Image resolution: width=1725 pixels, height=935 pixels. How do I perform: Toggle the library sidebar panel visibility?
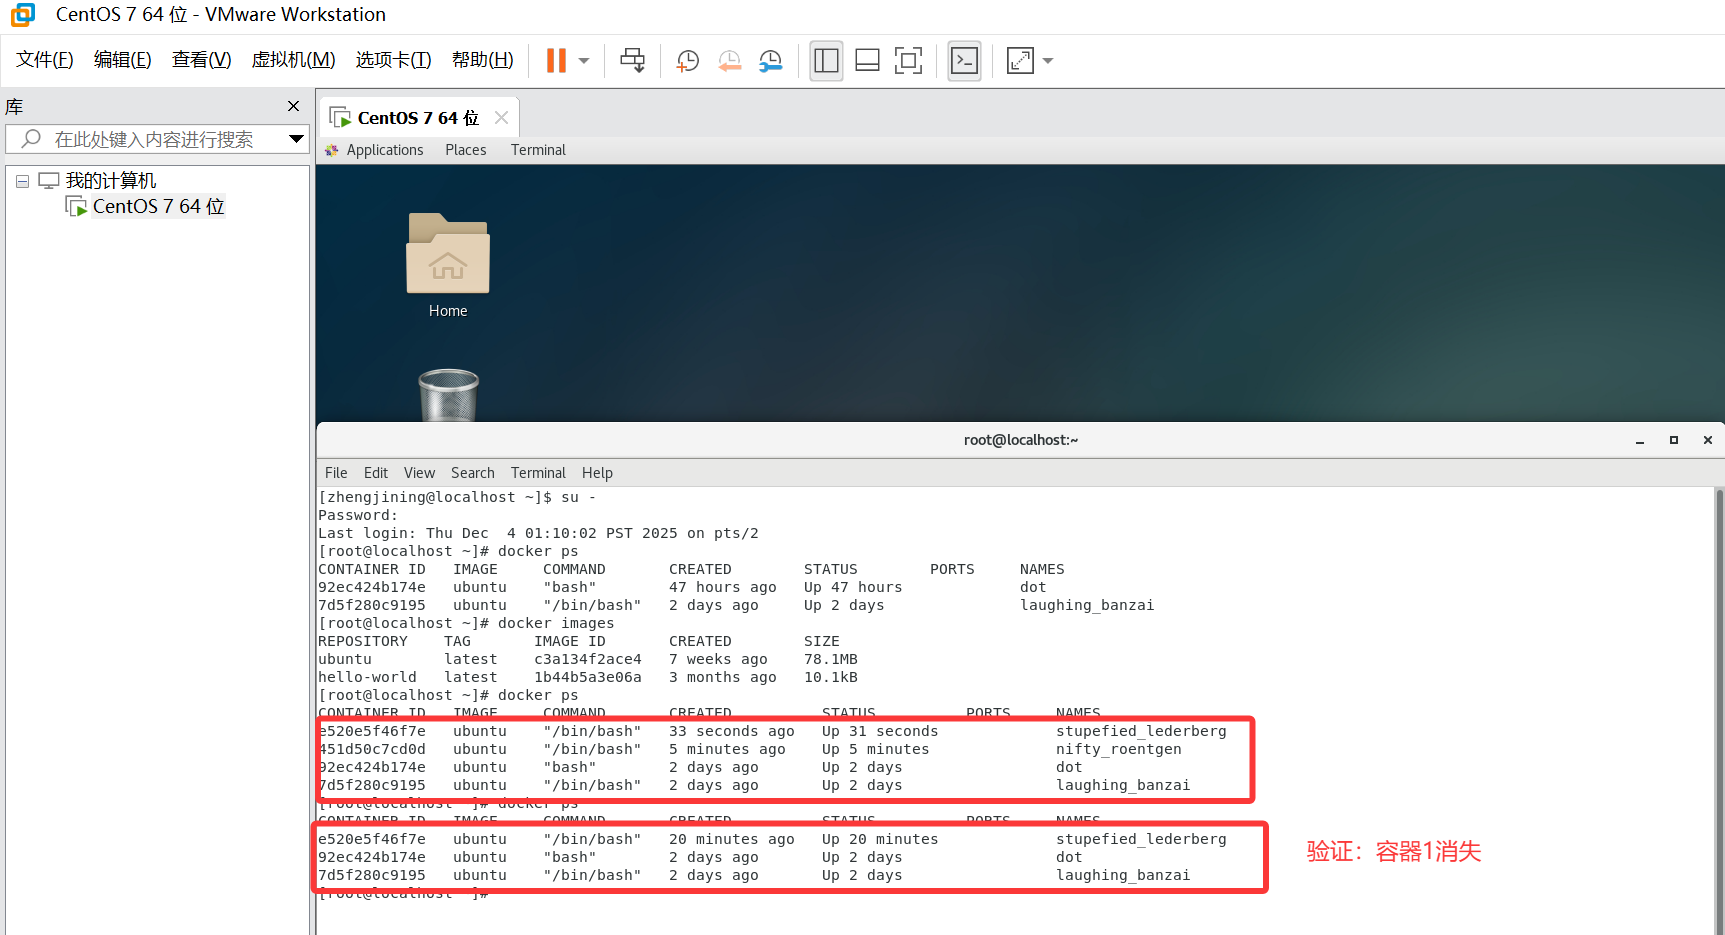826,60
